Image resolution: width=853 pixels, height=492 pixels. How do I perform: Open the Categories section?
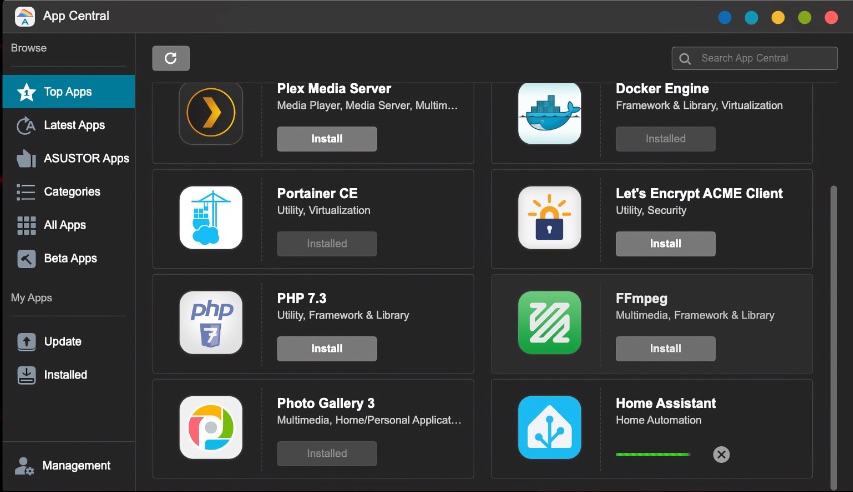(69, 192)
